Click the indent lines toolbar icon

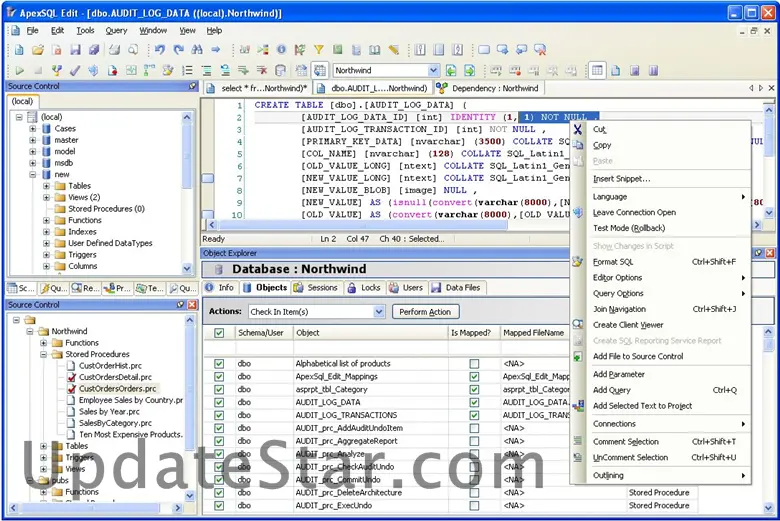click(x=206, y=71)
